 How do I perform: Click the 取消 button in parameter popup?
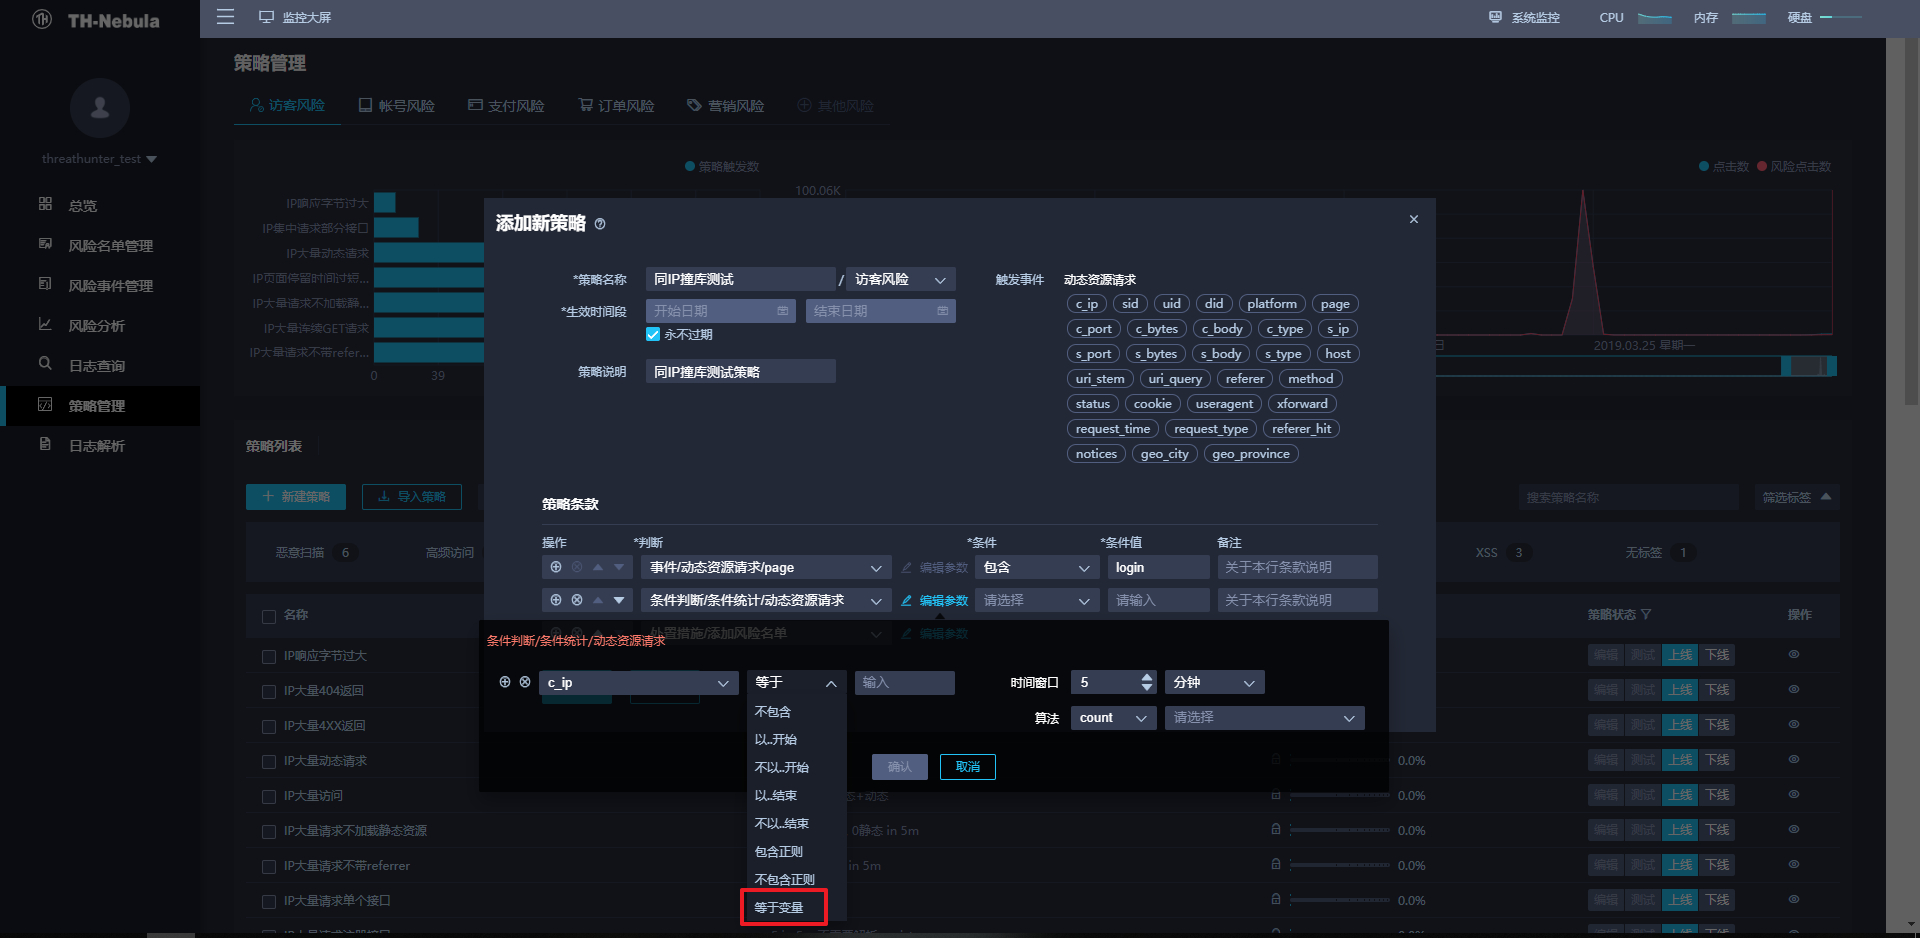(x=968, y=767)
